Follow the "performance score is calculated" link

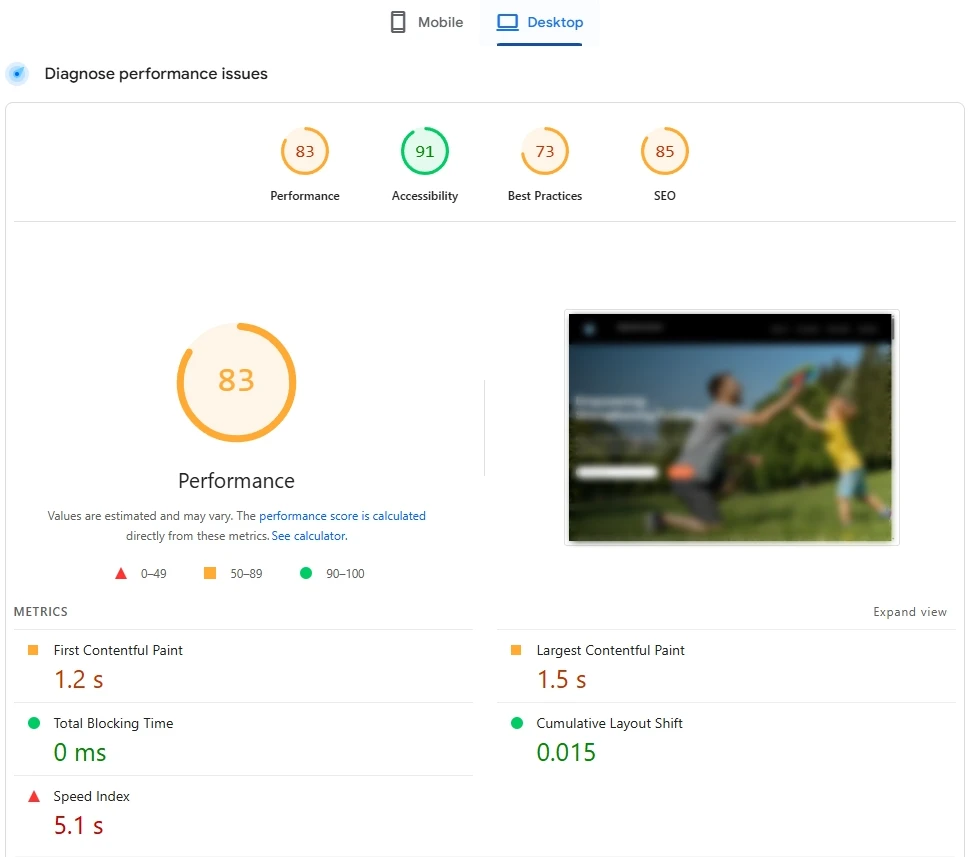point(343,515)
